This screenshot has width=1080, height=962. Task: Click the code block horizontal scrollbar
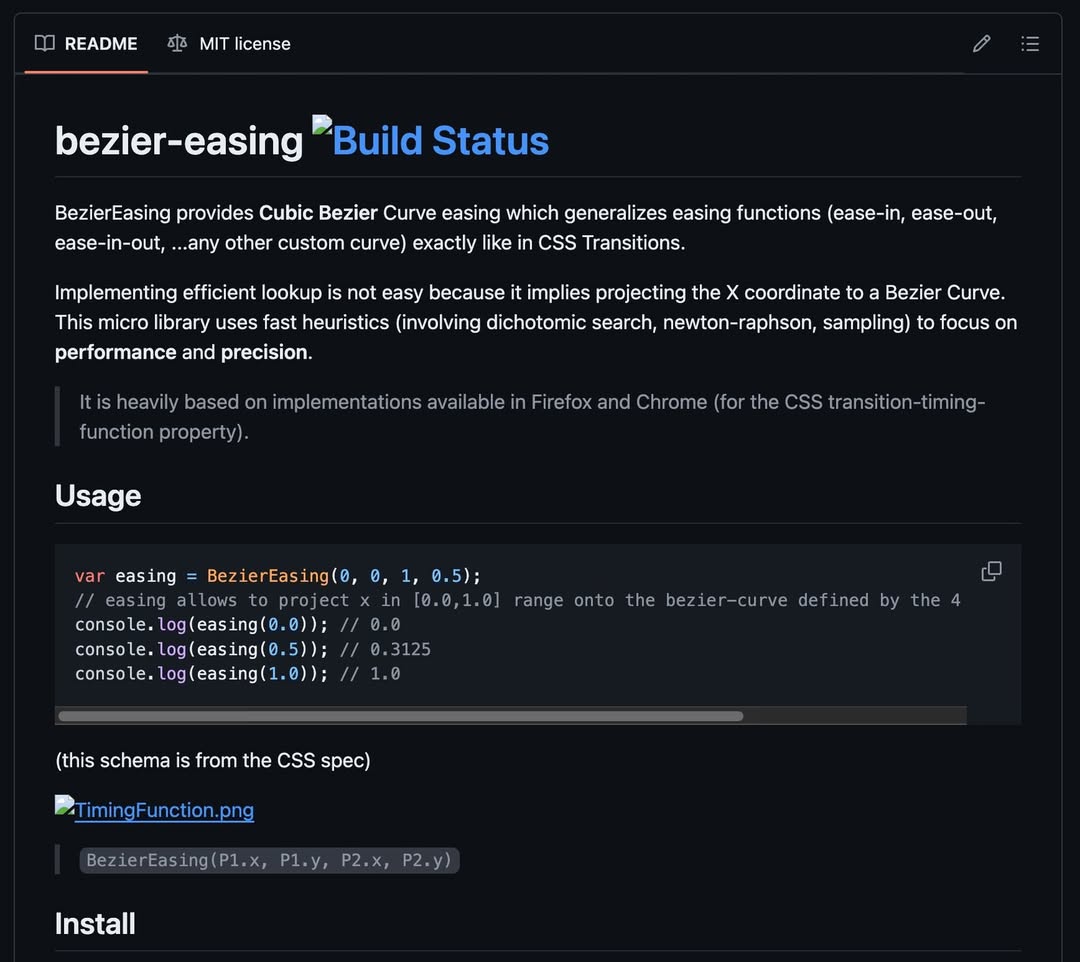(400, 716)
